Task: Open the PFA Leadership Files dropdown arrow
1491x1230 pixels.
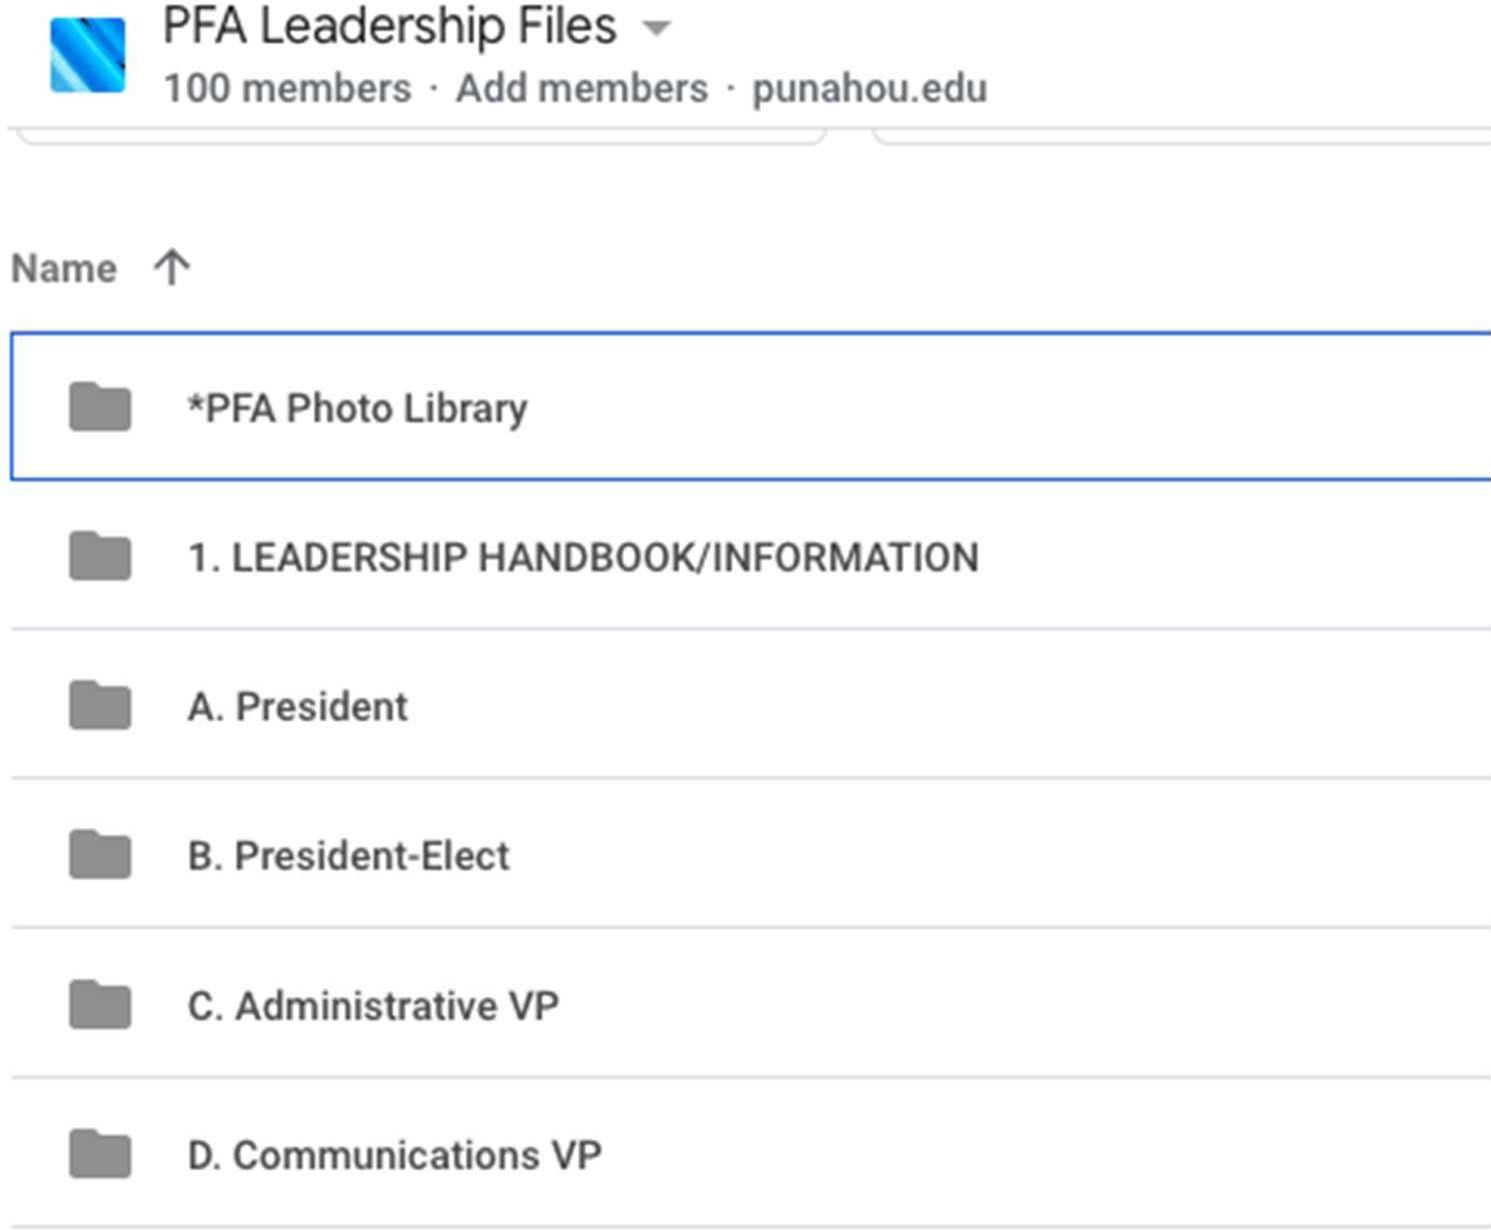Action: 656,28
